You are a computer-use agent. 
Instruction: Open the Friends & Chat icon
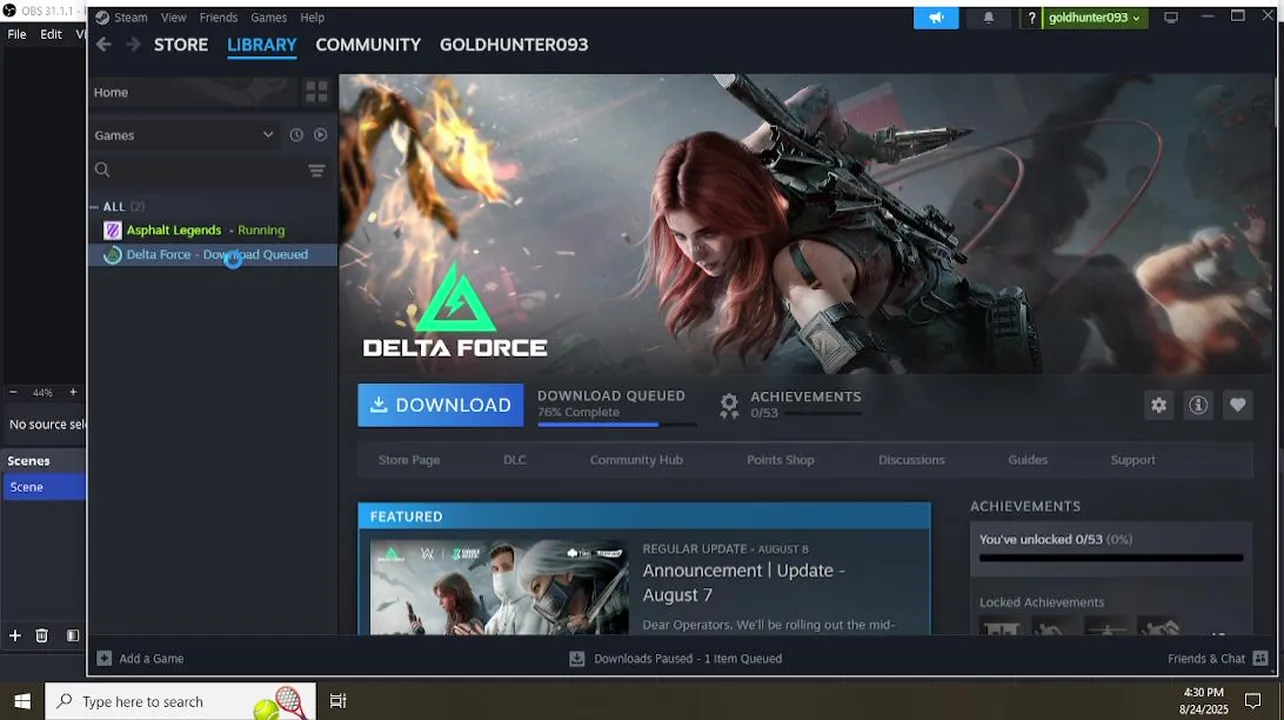[x=1260, y=658]
